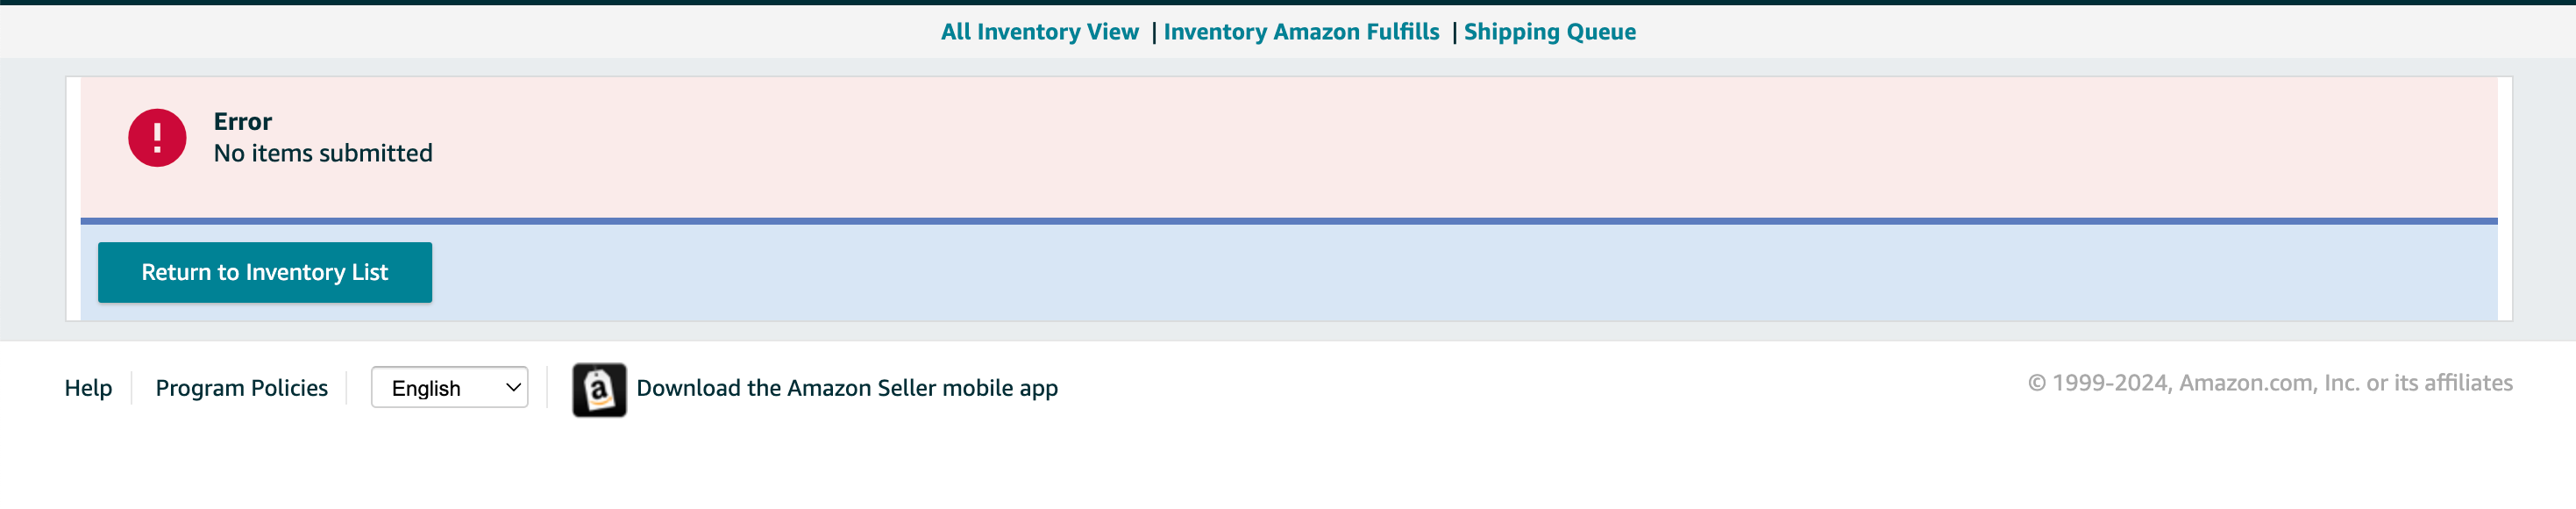This screenshot has height=509, width=2576.
Task: Click the language selector chevron arrow
Action: coord(513,387)
